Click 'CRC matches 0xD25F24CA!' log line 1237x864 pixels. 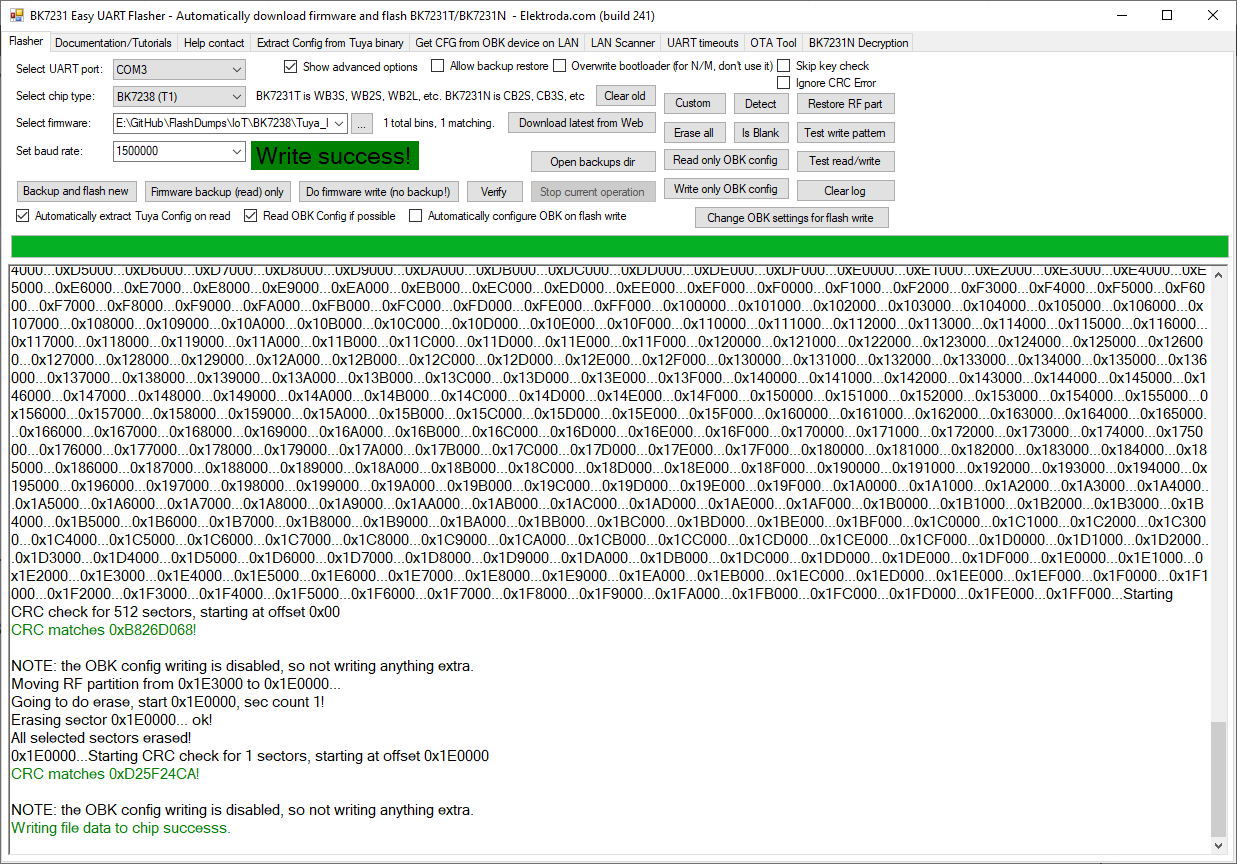coord(105,774)
